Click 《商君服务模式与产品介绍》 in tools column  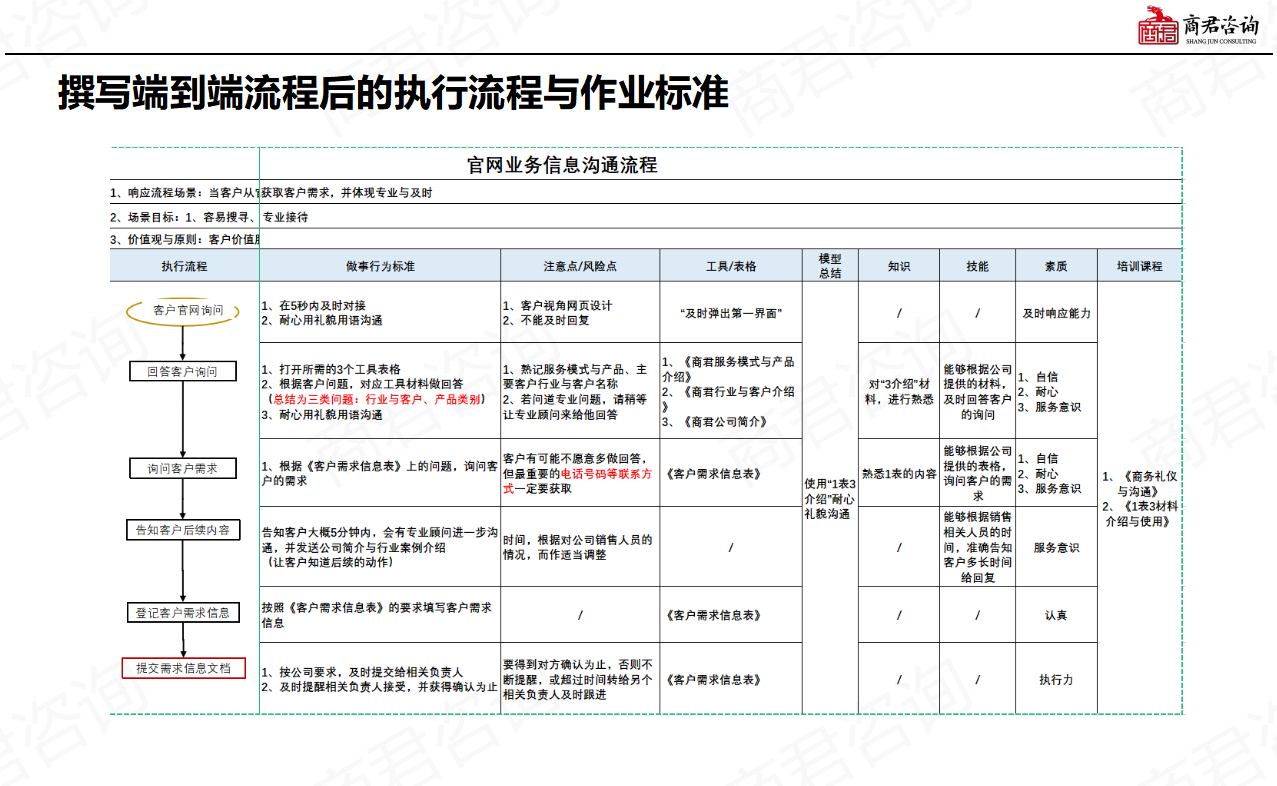point(728,369)
